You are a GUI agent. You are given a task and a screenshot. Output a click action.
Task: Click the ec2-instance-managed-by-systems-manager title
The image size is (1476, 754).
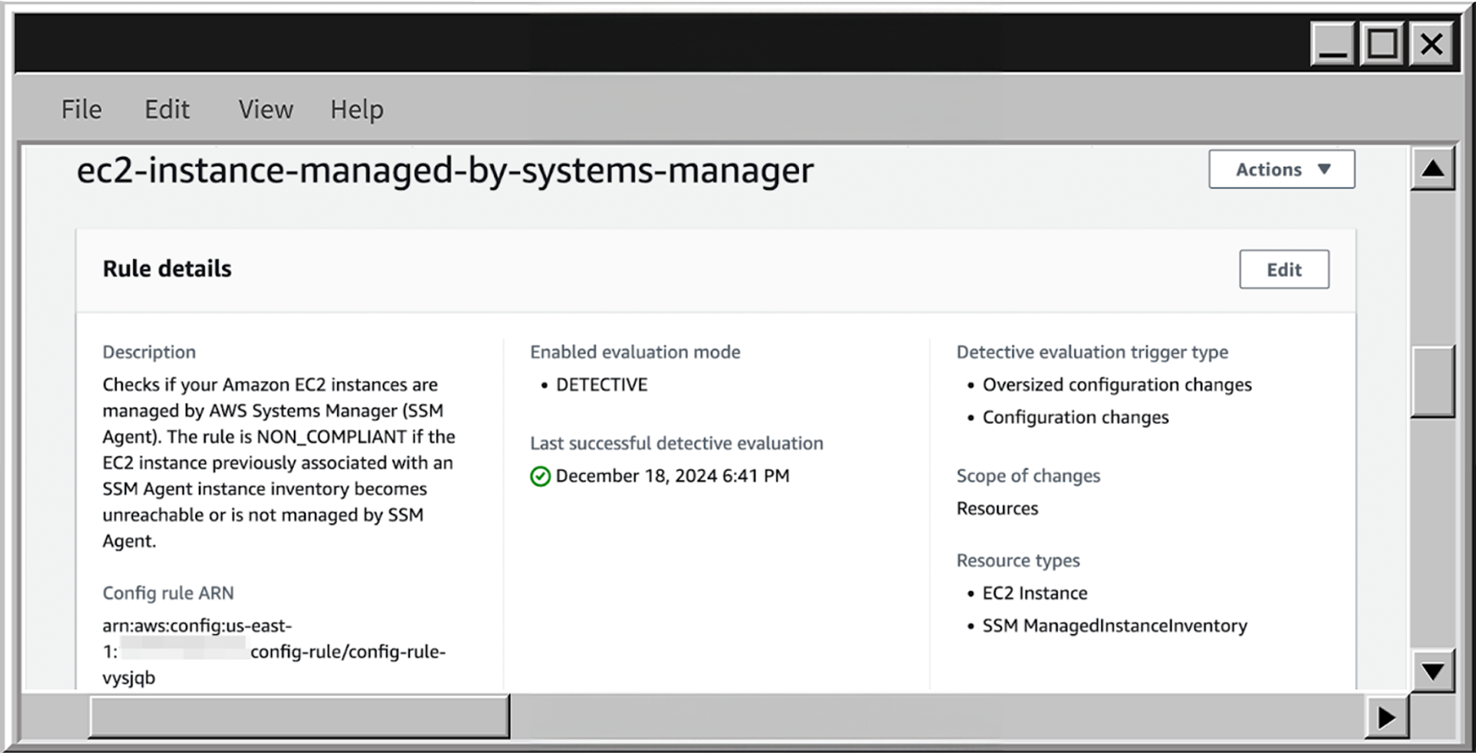pos(445,170)
